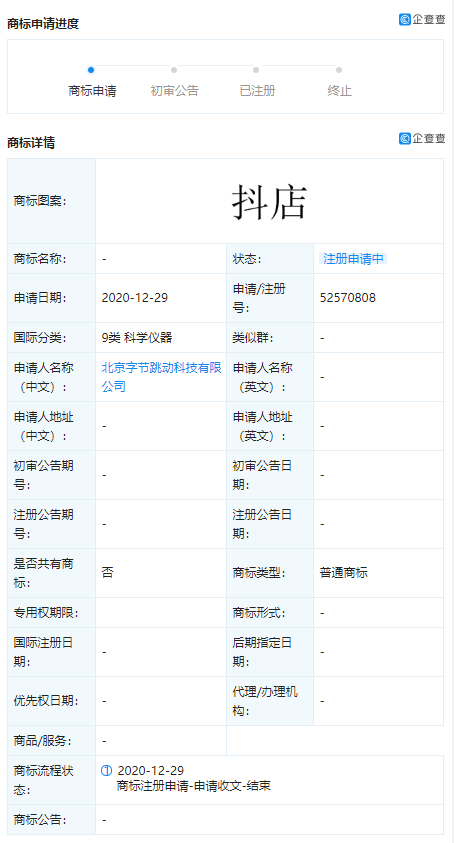
Task: Open 北京字节跳动科技有限公司 applicant link
Action: coord(161,377)
